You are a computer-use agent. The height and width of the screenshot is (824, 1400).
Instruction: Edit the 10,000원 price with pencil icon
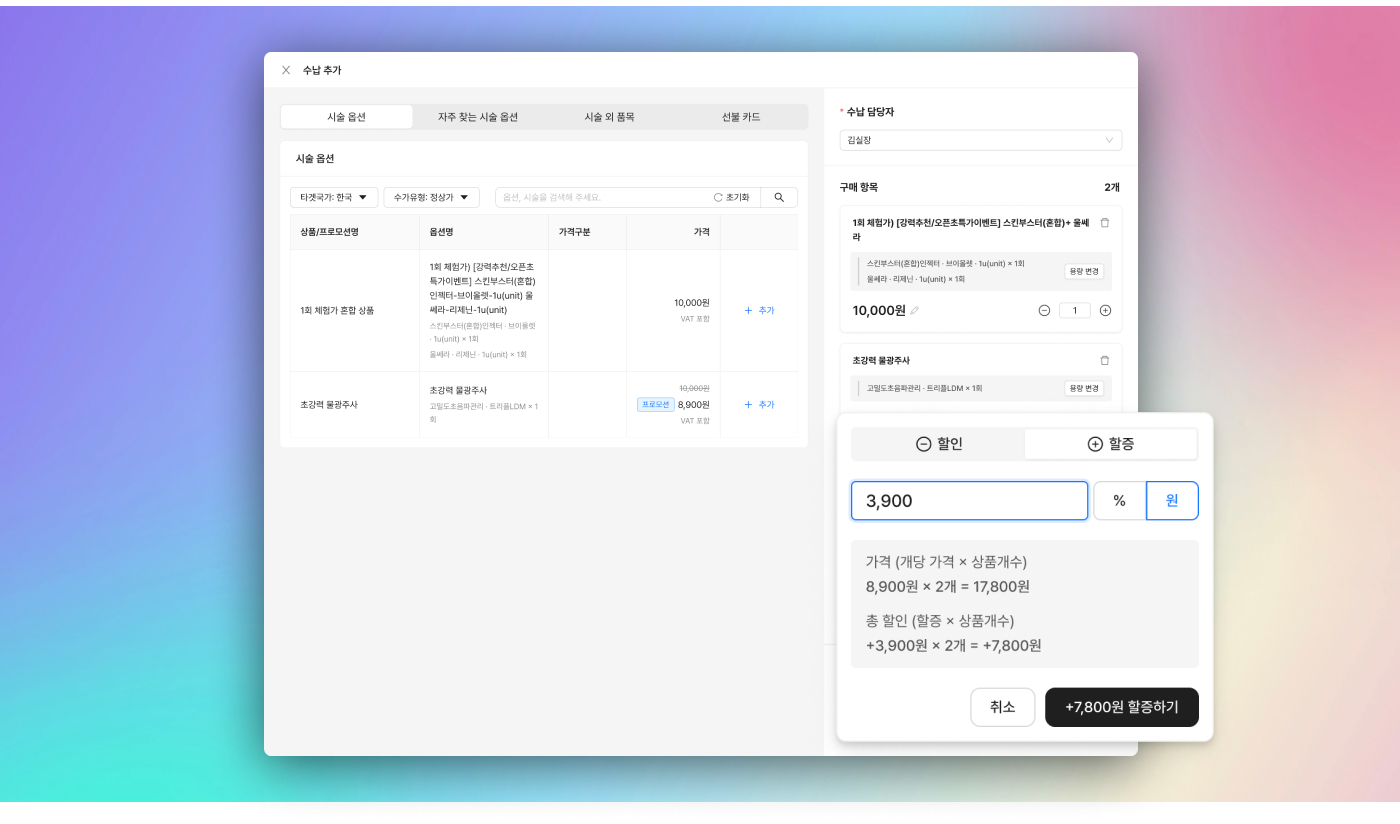pyautogui.click(x=915, y=311)
